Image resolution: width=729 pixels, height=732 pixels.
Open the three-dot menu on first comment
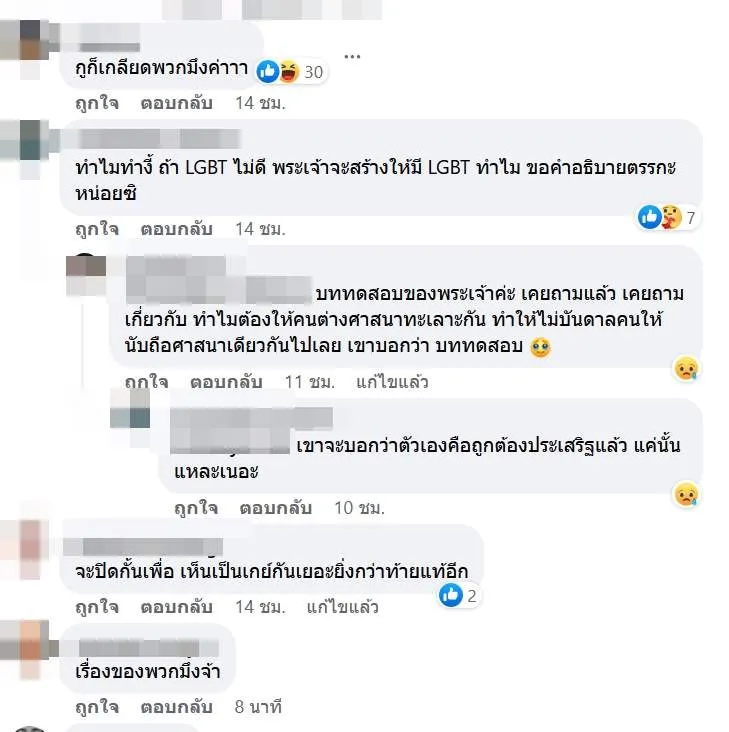352,56
